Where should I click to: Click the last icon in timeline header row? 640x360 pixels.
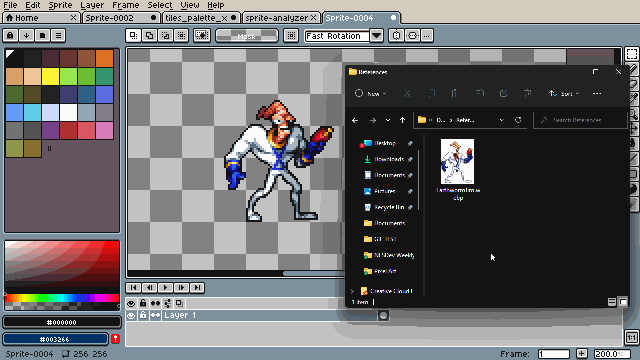click(x=179, y=303)
